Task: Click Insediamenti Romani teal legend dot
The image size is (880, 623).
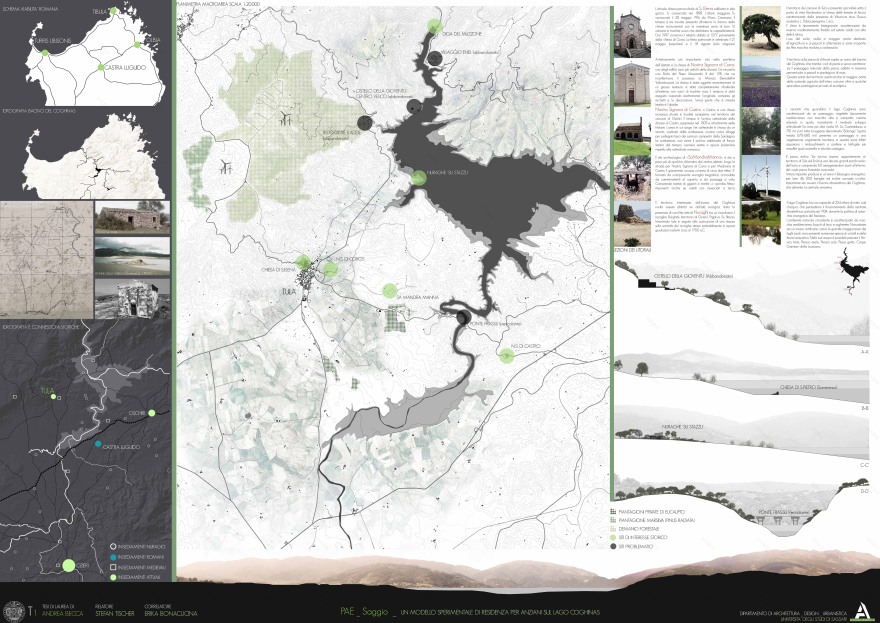Action: tap(99, 555)
